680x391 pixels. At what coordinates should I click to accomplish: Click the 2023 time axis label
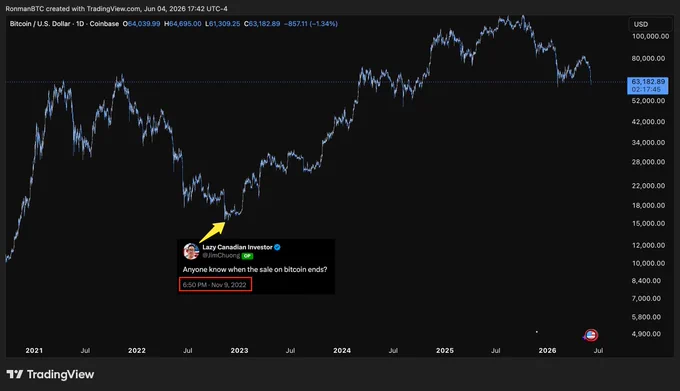click(239, 351)
